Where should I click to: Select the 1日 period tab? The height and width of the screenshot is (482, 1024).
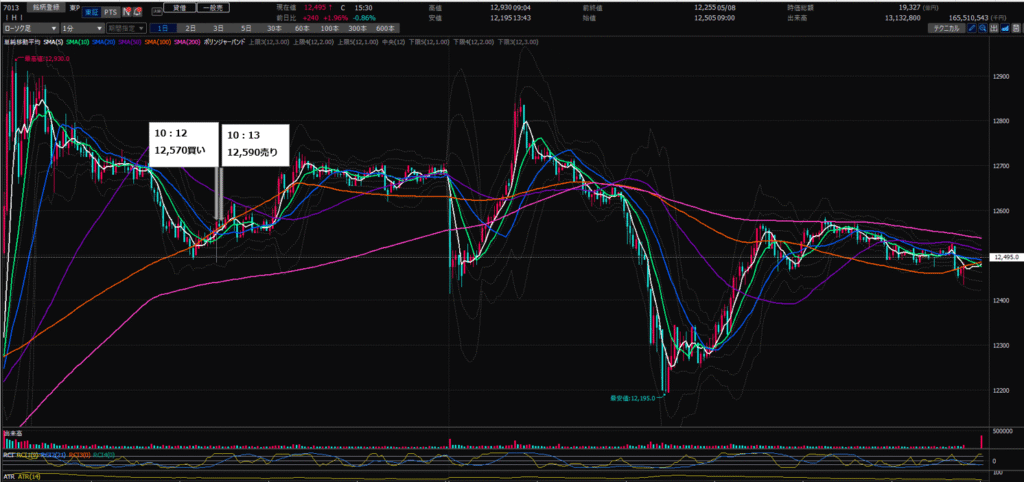point(163,29)
